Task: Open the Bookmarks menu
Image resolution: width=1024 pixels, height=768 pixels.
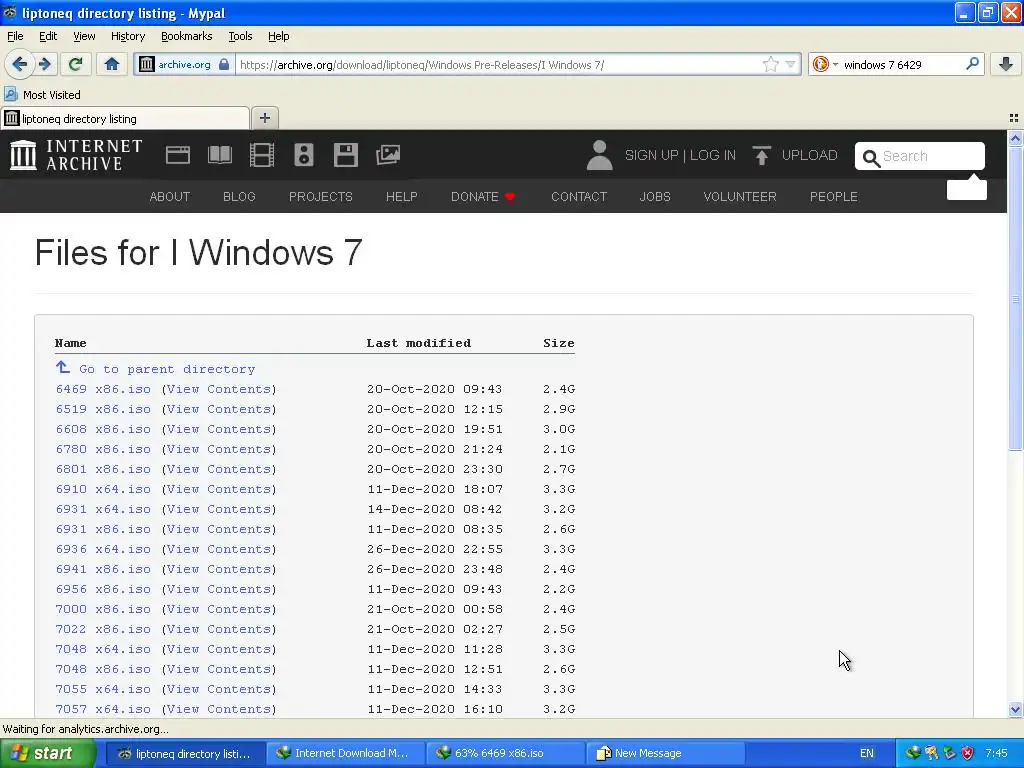Action: (x=186, y=36)
